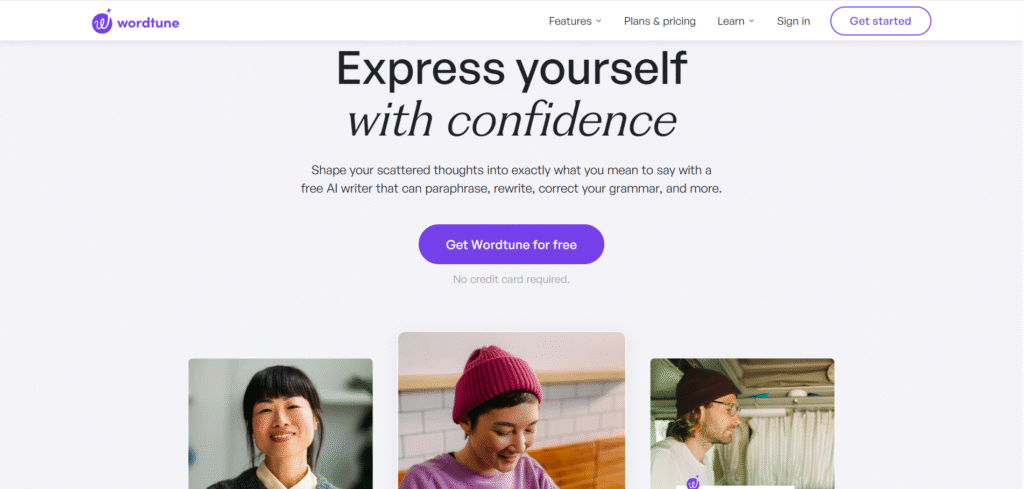Click Get Wordtune for free button

[x=511, y=244]
